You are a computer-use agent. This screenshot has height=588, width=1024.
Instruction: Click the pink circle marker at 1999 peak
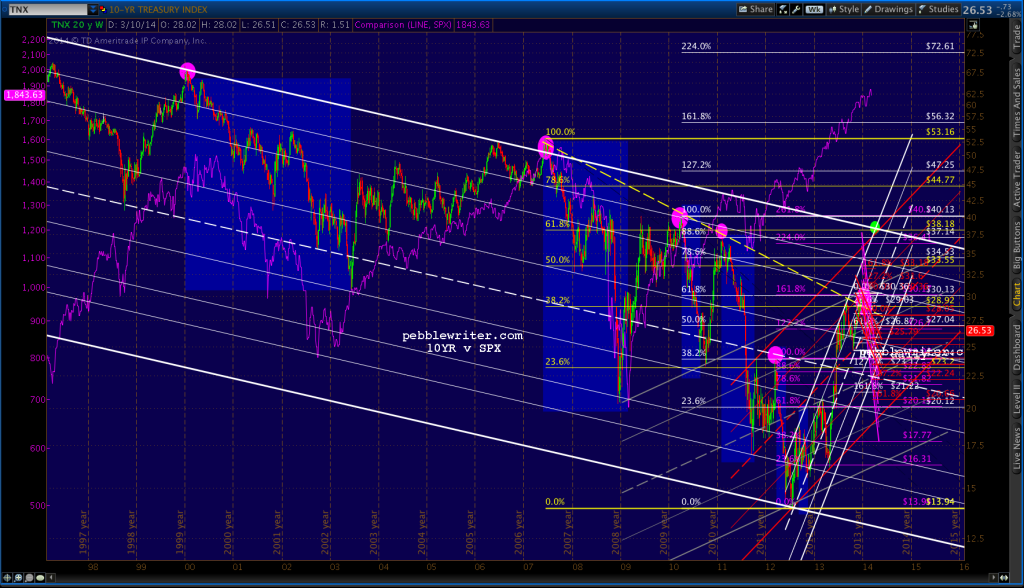pyautogui.click(x=187, y=71)
